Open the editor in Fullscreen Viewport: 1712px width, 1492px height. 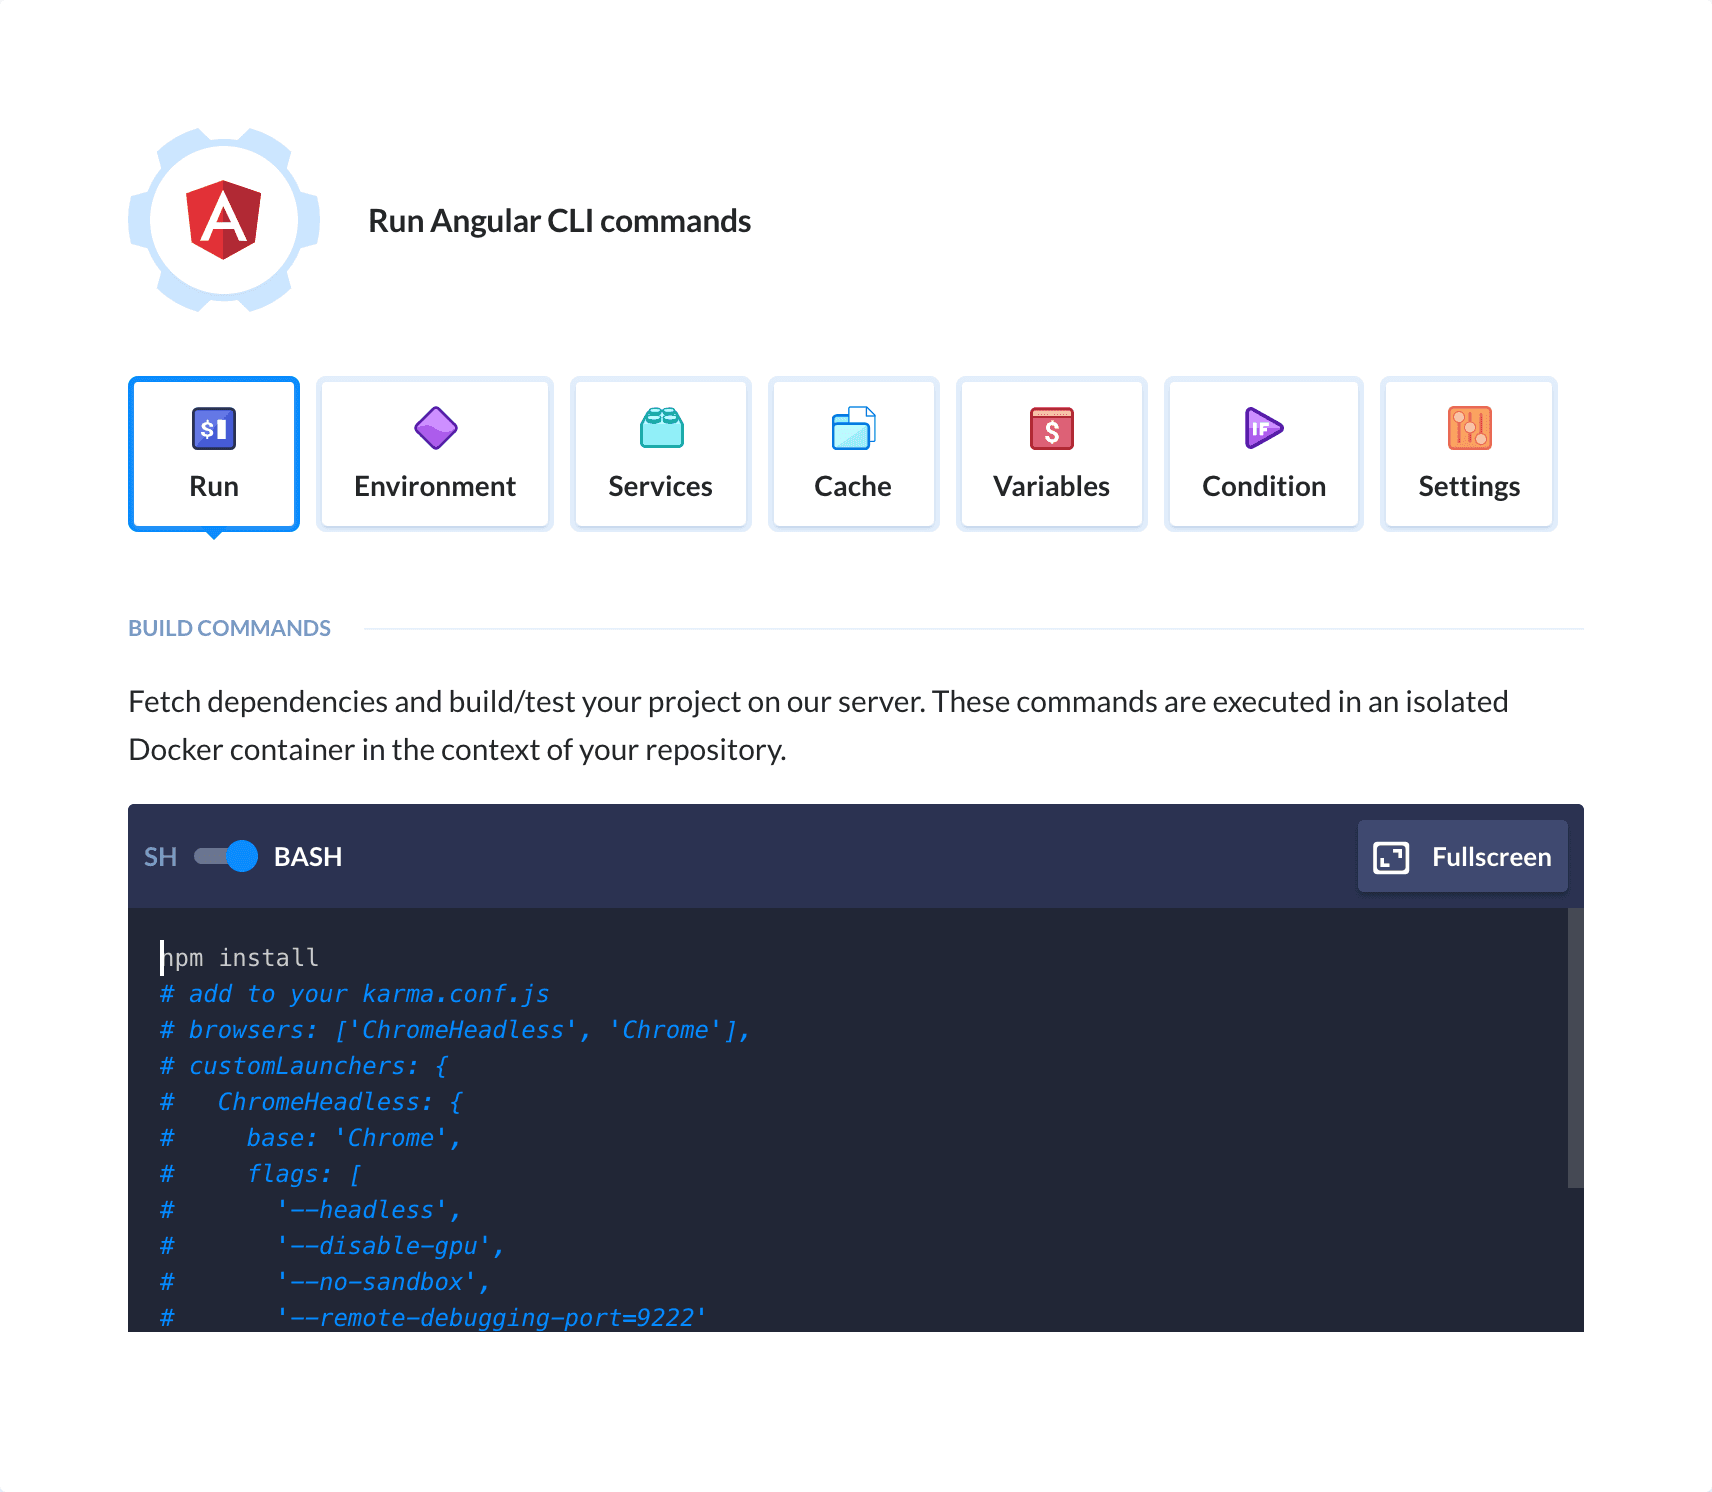click(x=1462, y=856)
